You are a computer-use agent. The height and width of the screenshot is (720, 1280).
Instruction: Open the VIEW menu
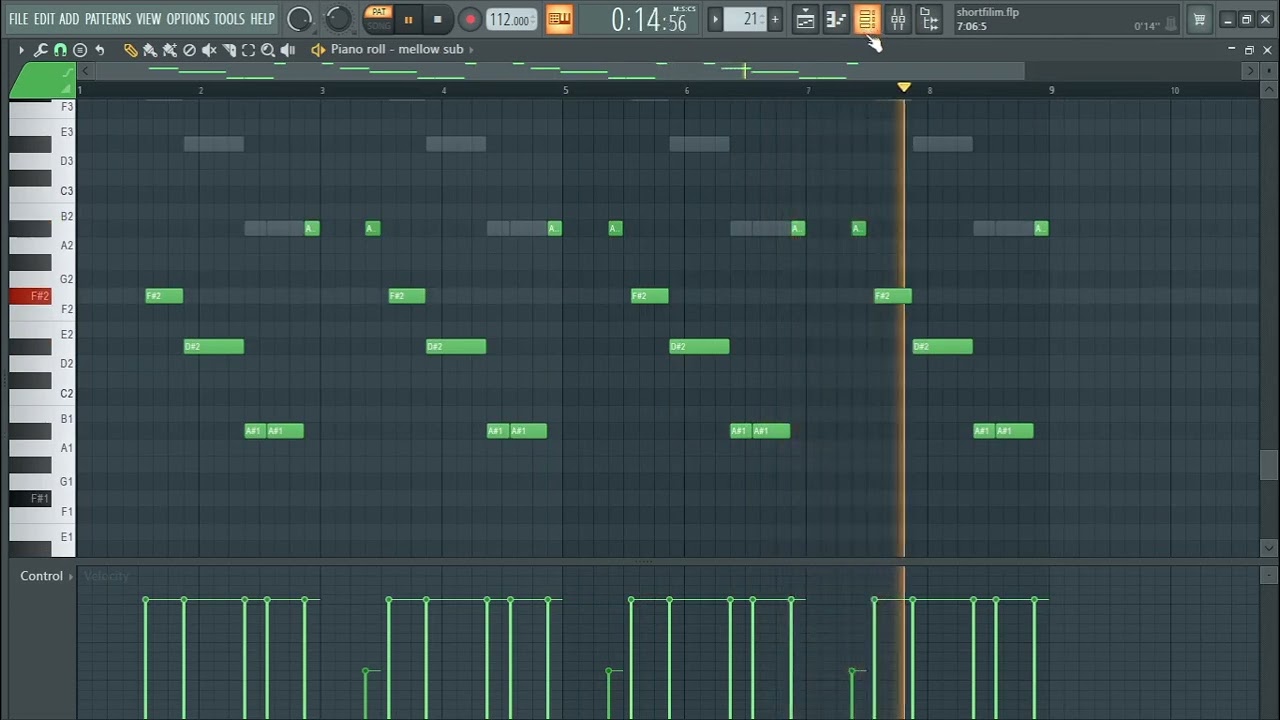coord(148,19)
